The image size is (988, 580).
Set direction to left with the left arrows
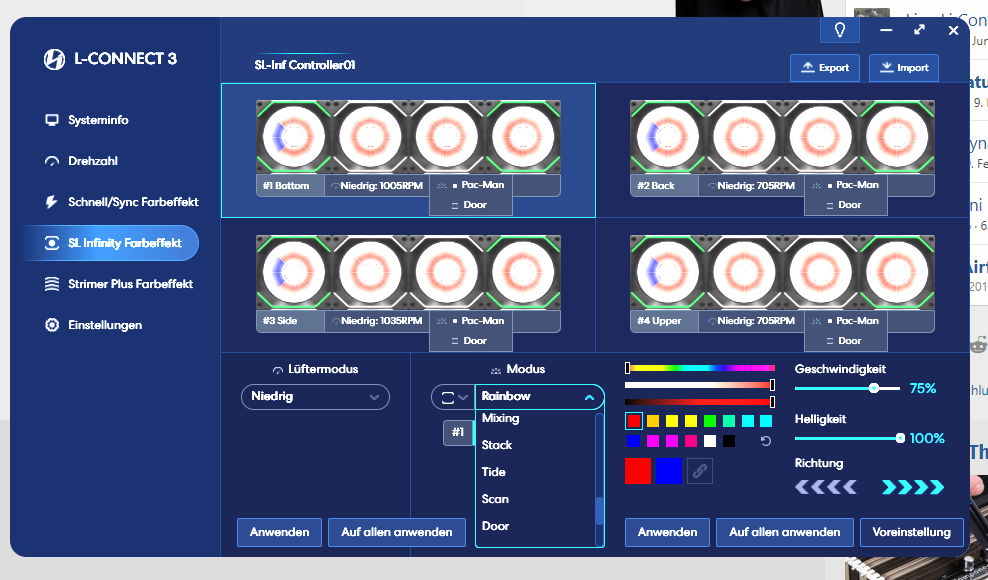click(x=826, y=487)
